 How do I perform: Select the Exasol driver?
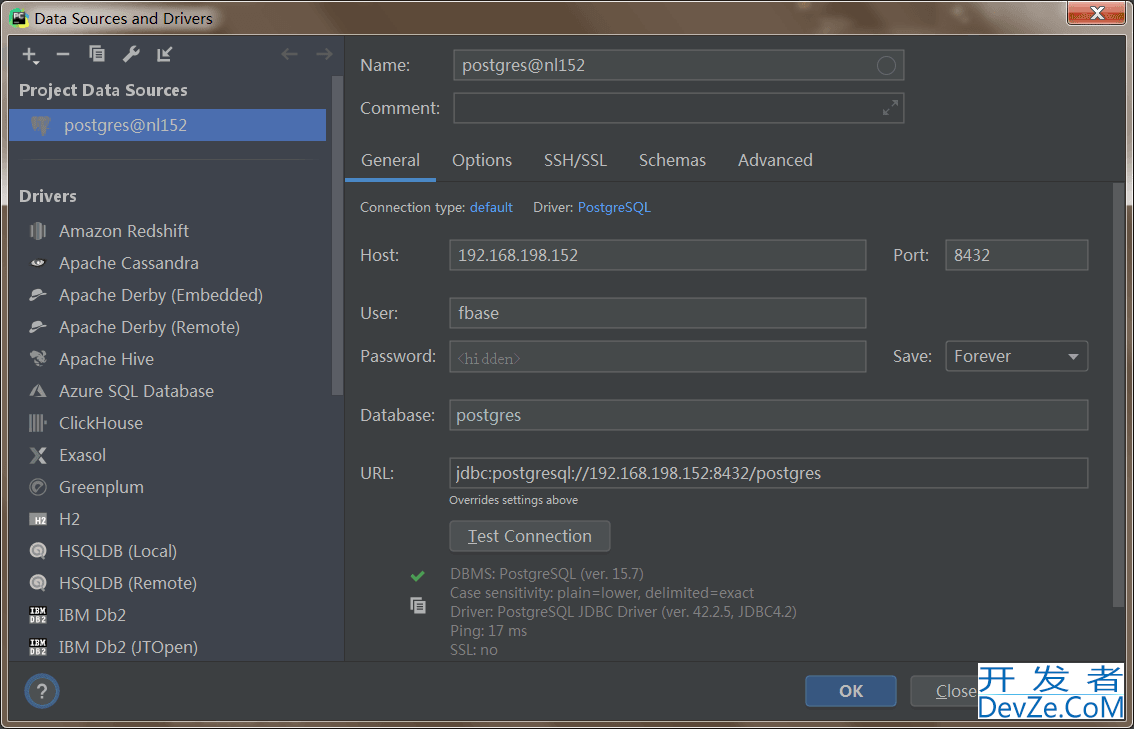pos(82,455)
